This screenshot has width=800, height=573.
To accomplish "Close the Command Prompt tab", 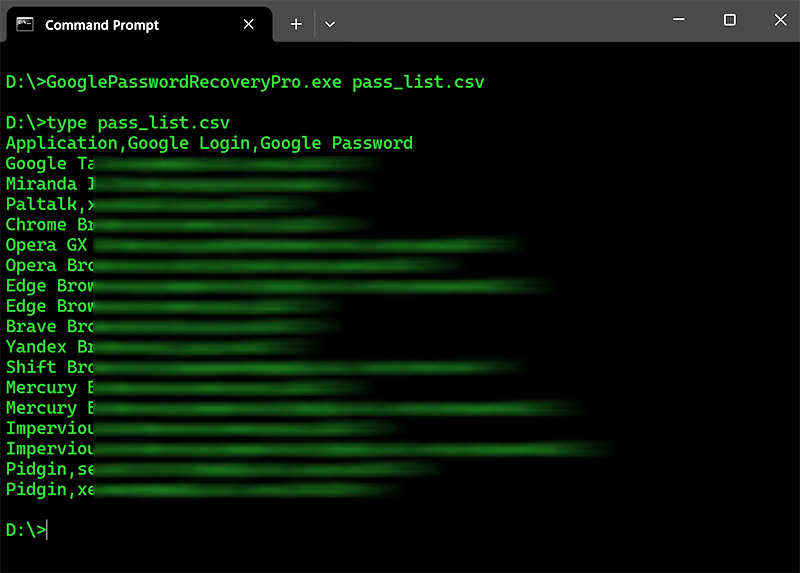I will click(248, 24).
